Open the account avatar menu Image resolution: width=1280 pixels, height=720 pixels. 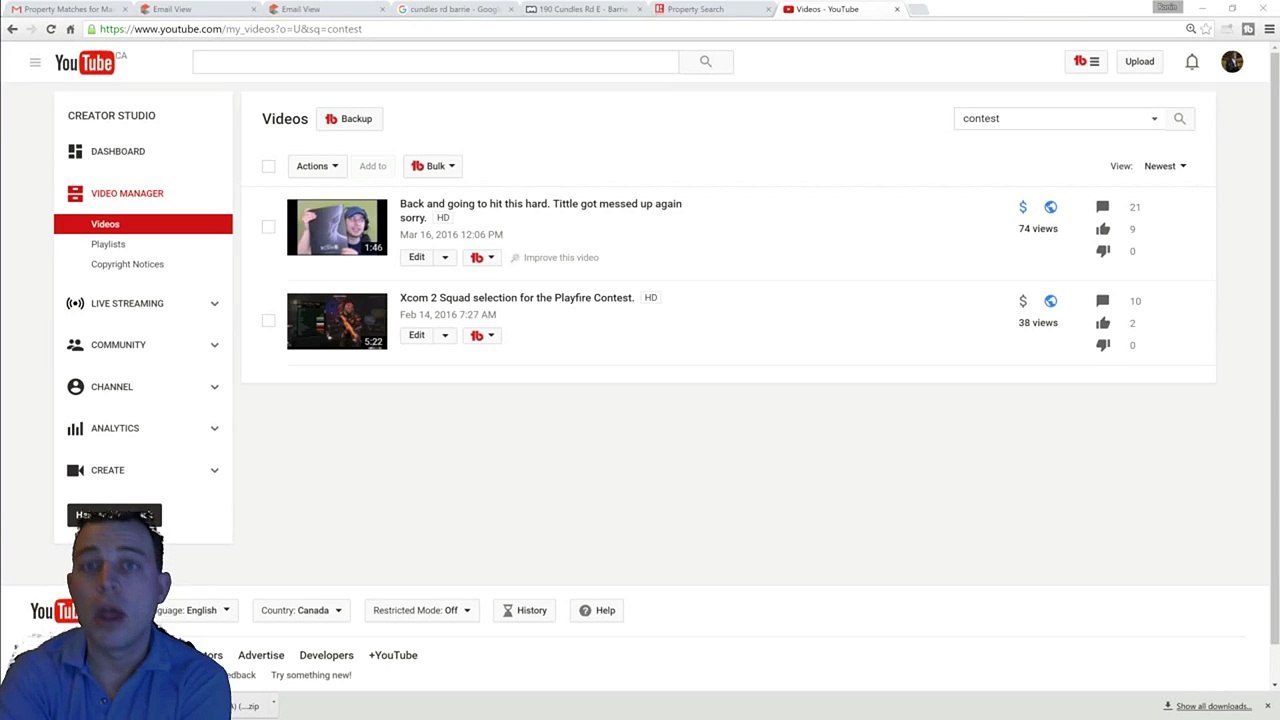(x=1232, y=62)
